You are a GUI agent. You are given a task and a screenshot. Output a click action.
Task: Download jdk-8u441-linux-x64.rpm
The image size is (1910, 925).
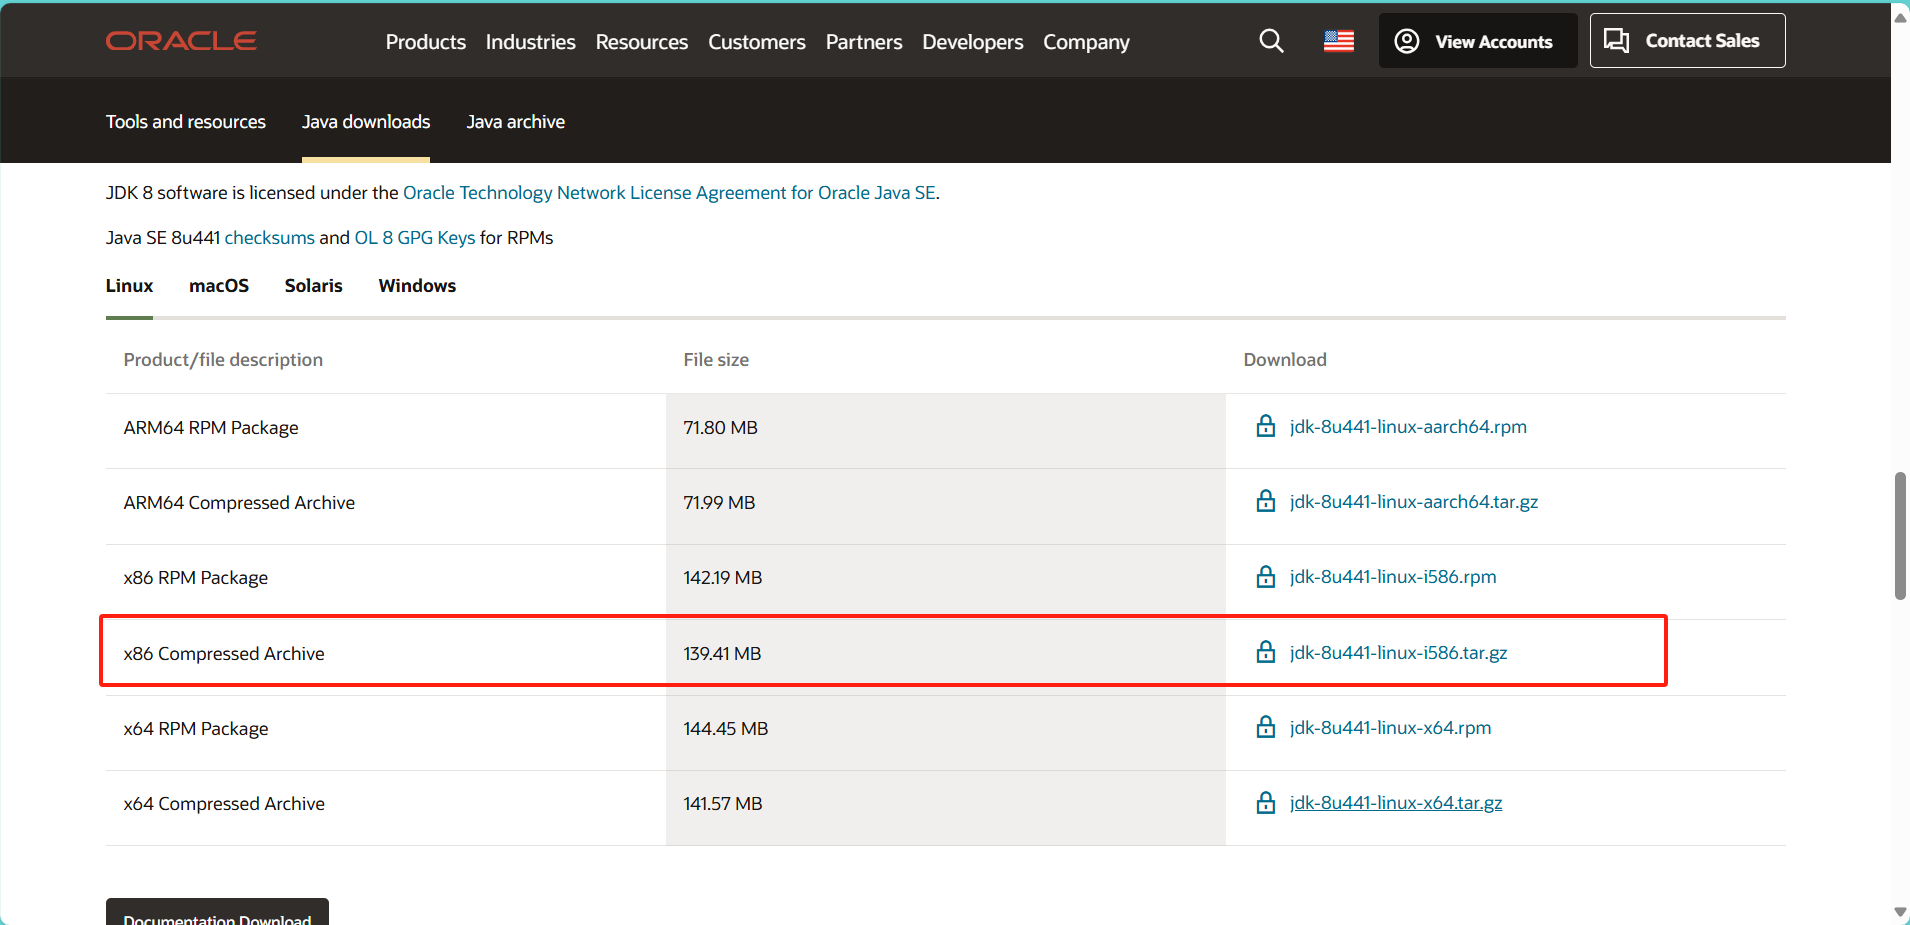coord(1391,728)
